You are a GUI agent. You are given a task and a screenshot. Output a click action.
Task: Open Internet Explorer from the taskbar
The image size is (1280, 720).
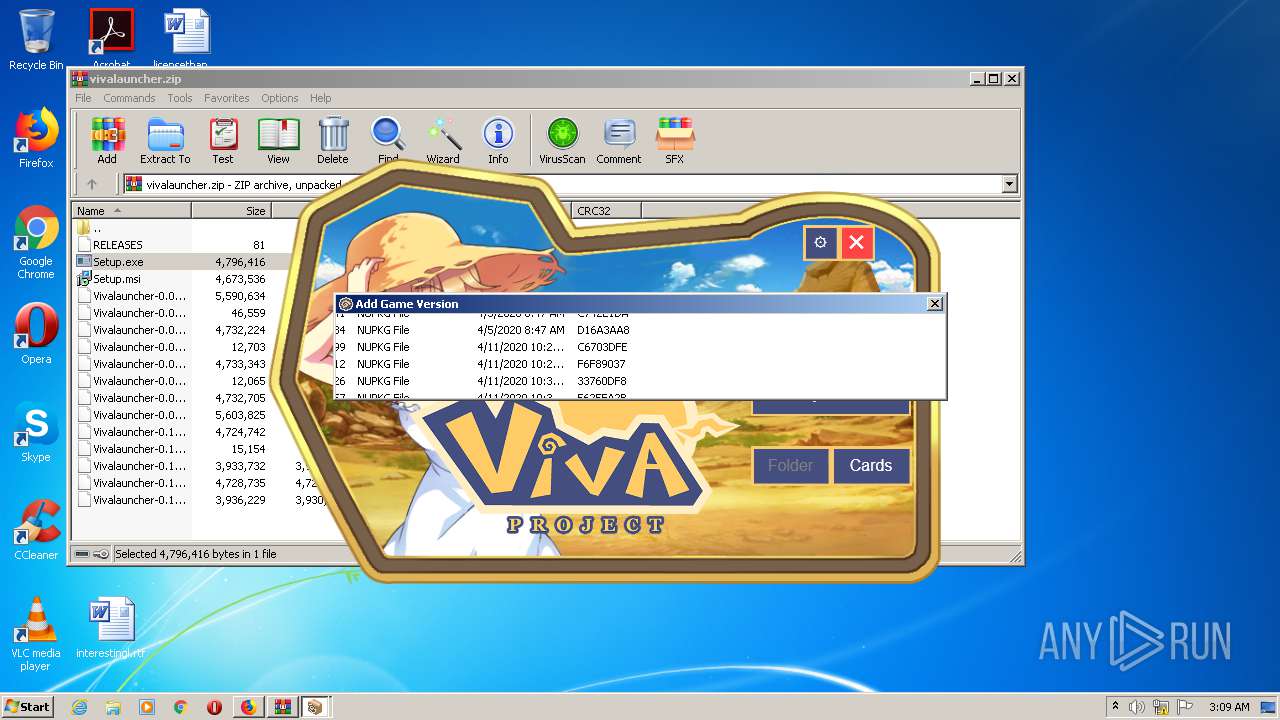(79, 707)
